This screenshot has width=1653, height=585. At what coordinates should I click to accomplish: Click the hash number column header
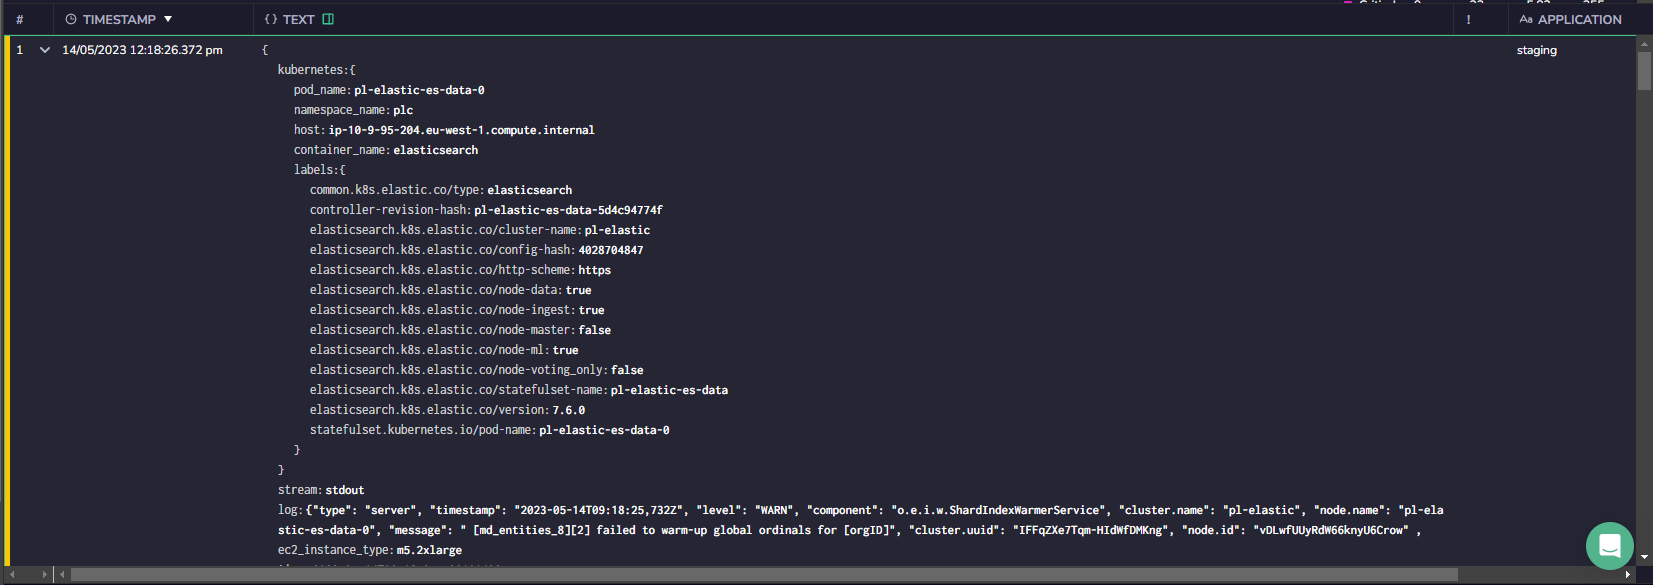[19, 19]
